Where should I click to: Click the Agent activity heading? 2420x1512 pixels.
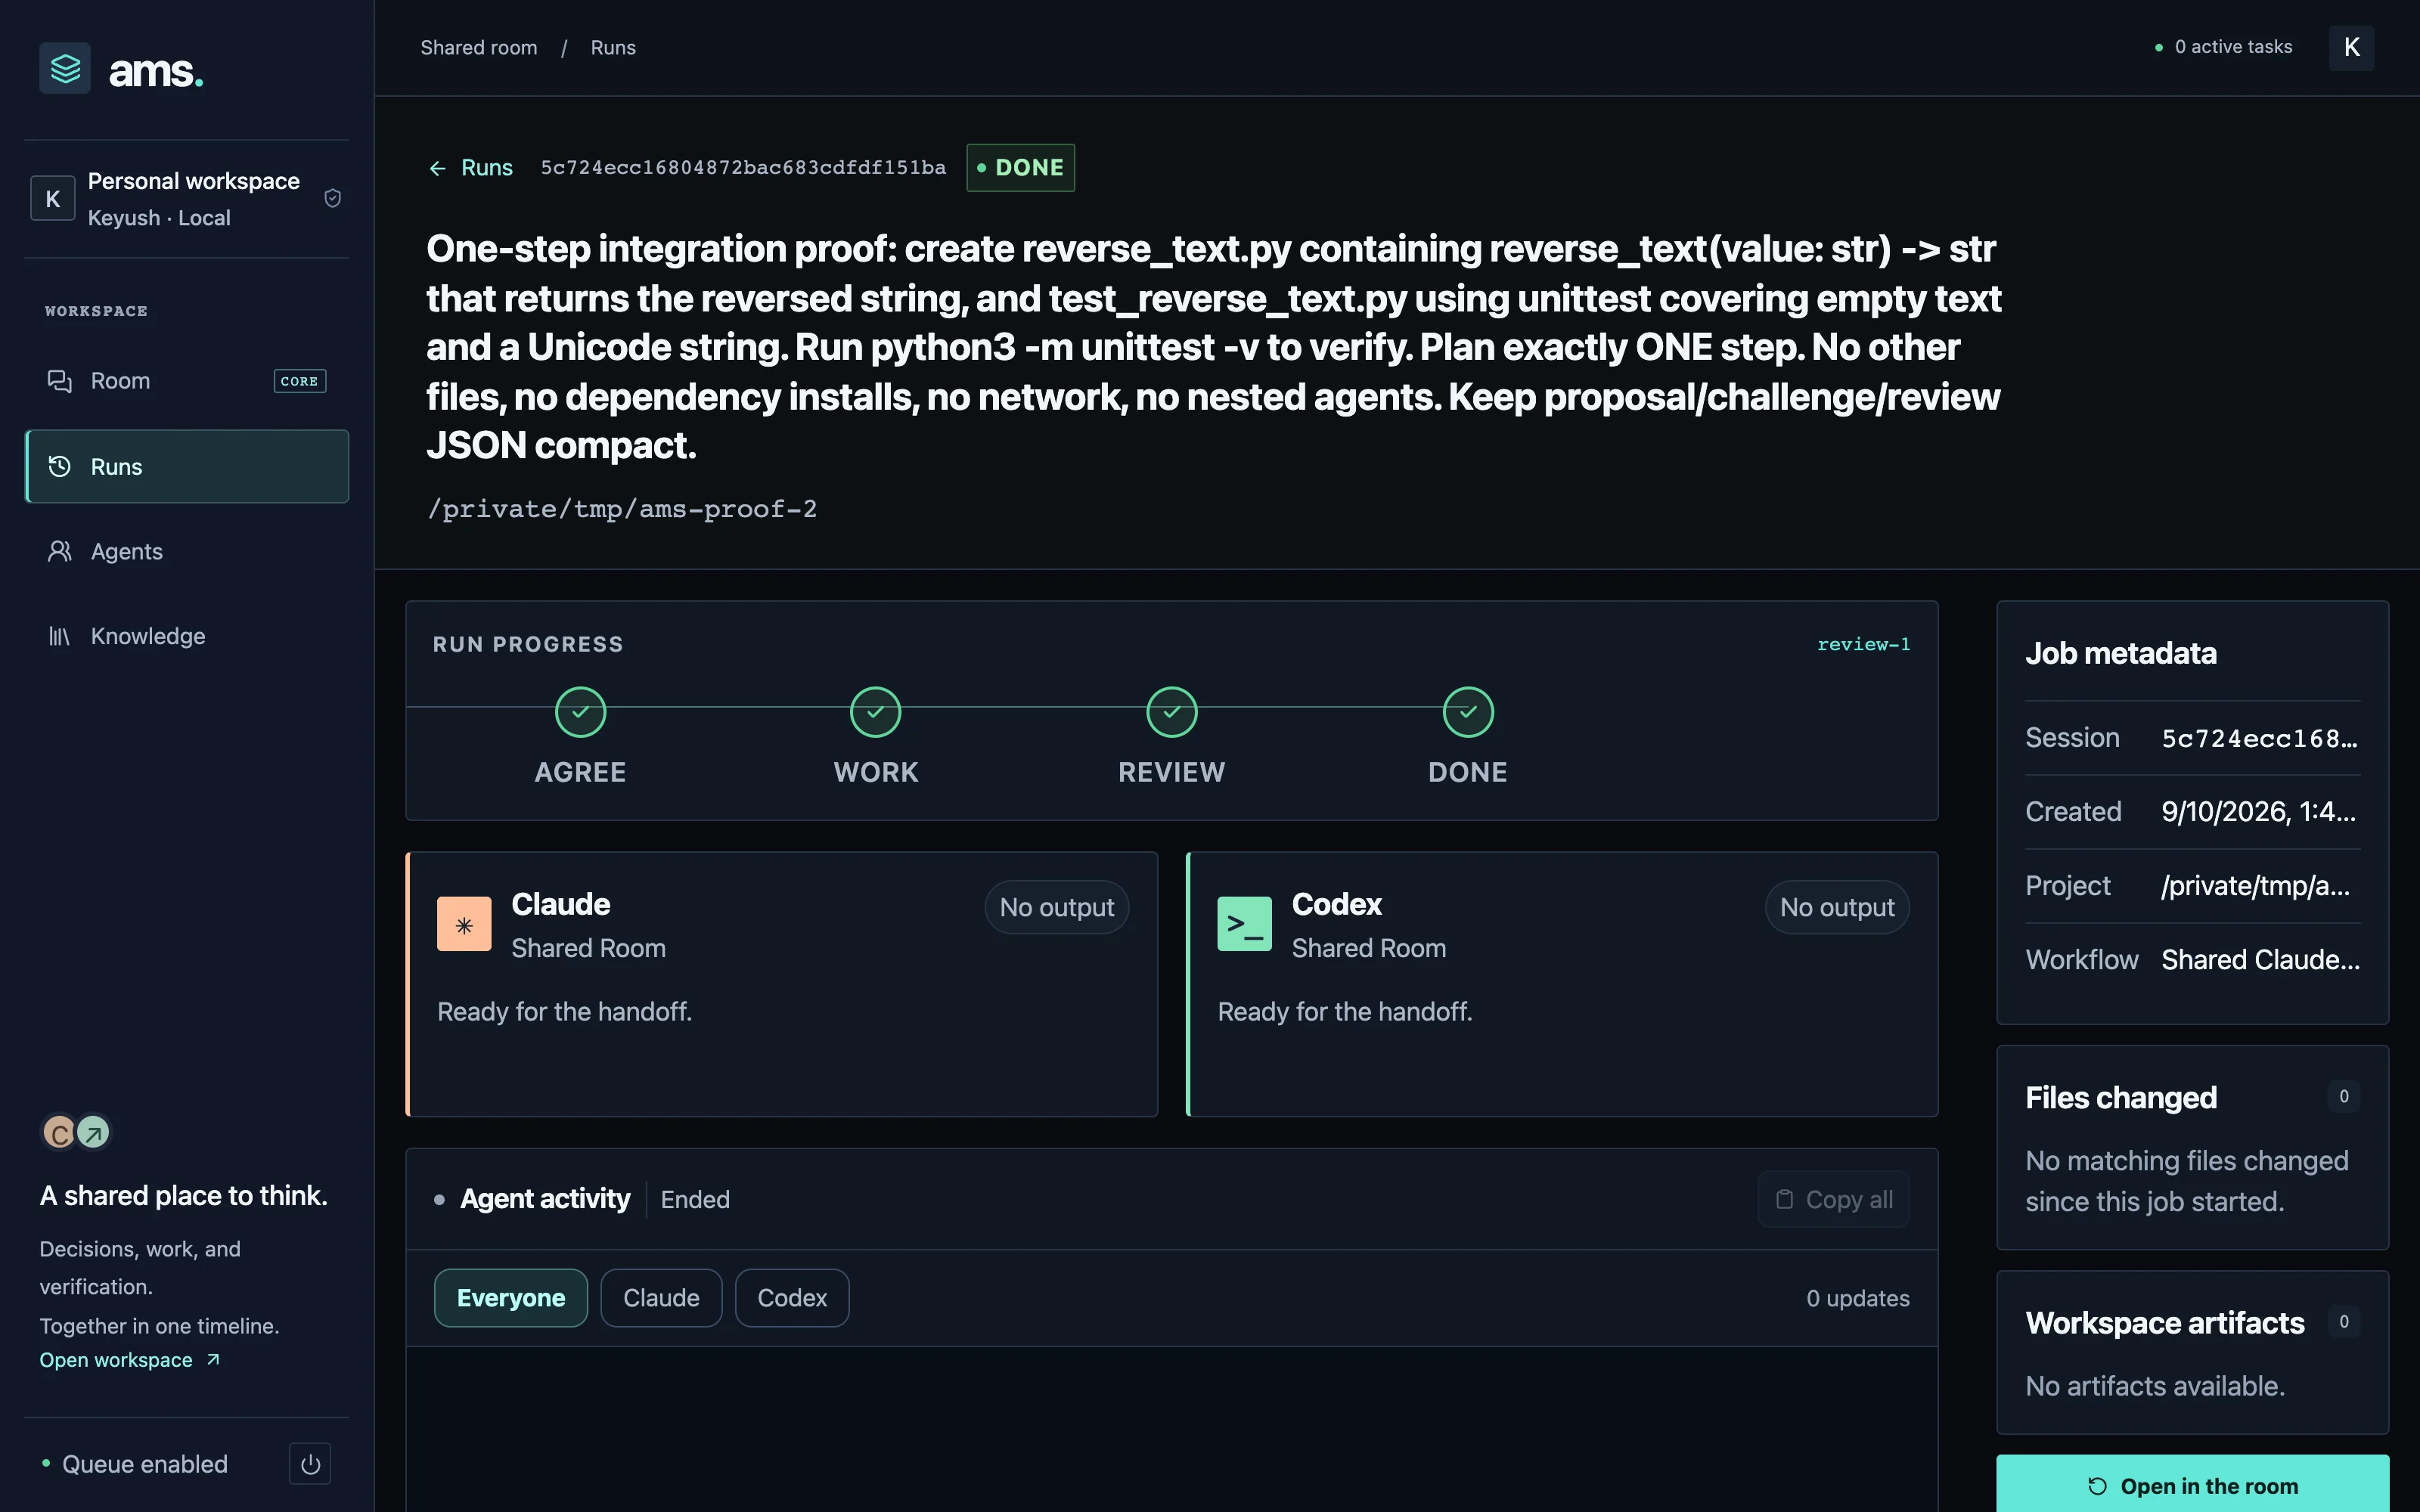click(x=545, y=1199)
